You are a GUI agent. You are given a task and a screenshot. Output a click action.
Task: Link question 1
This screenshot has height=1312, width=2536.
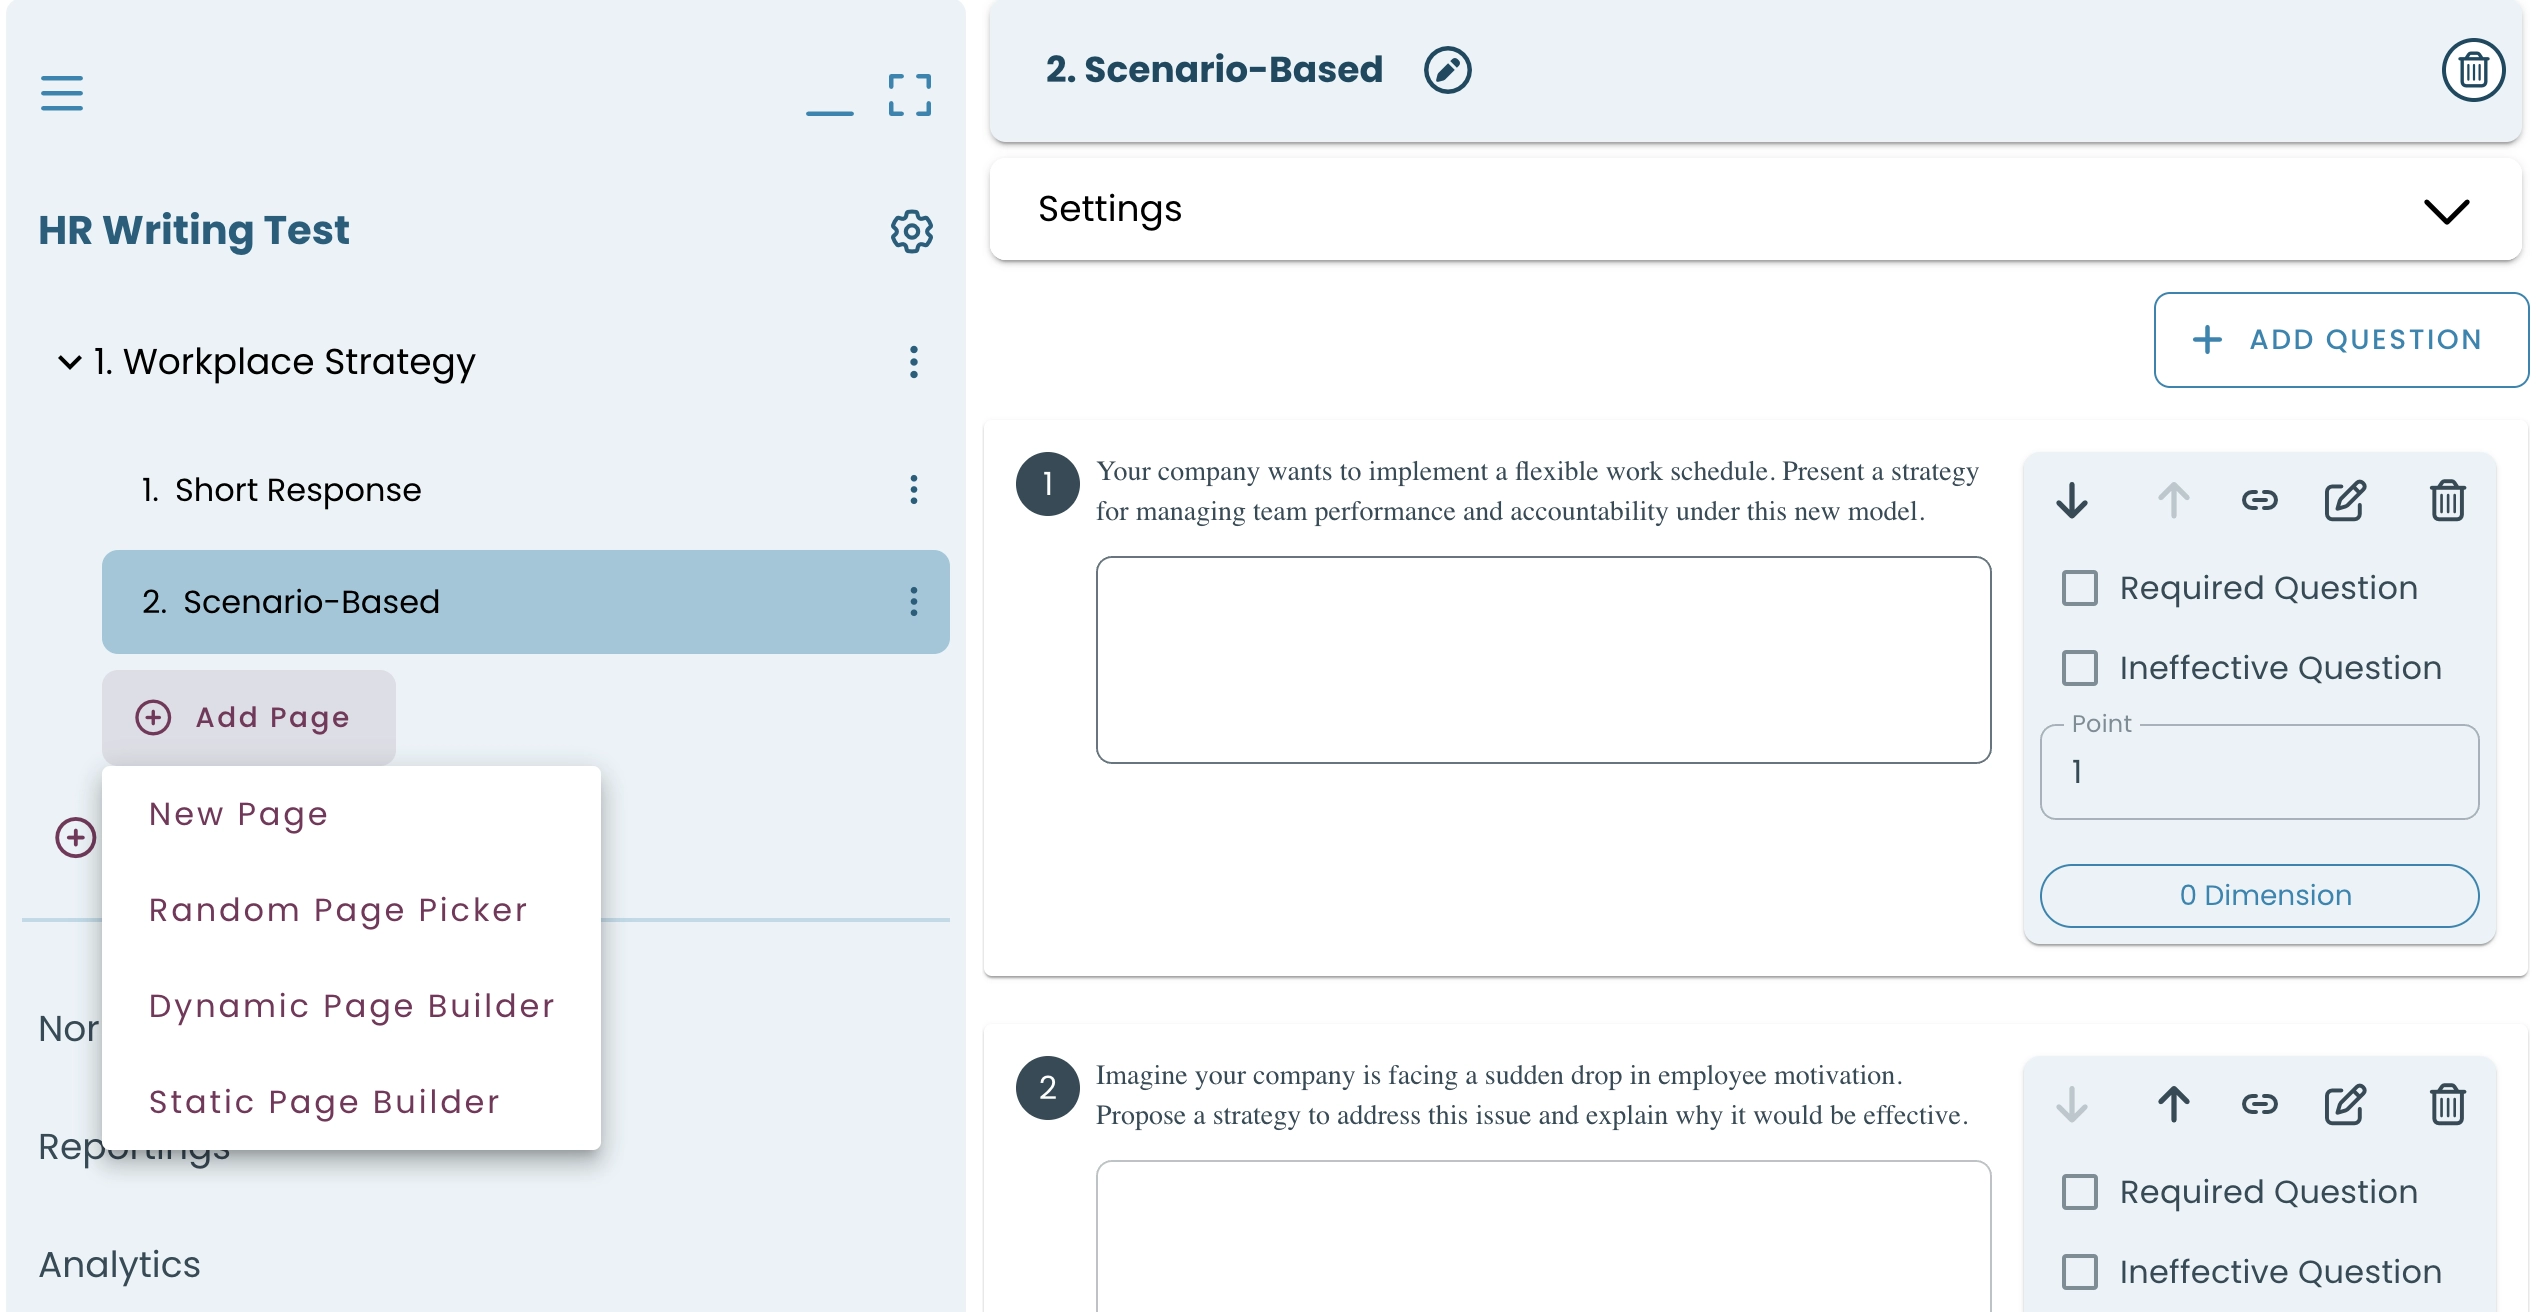pyautogui.click(x=2259, y=500)
